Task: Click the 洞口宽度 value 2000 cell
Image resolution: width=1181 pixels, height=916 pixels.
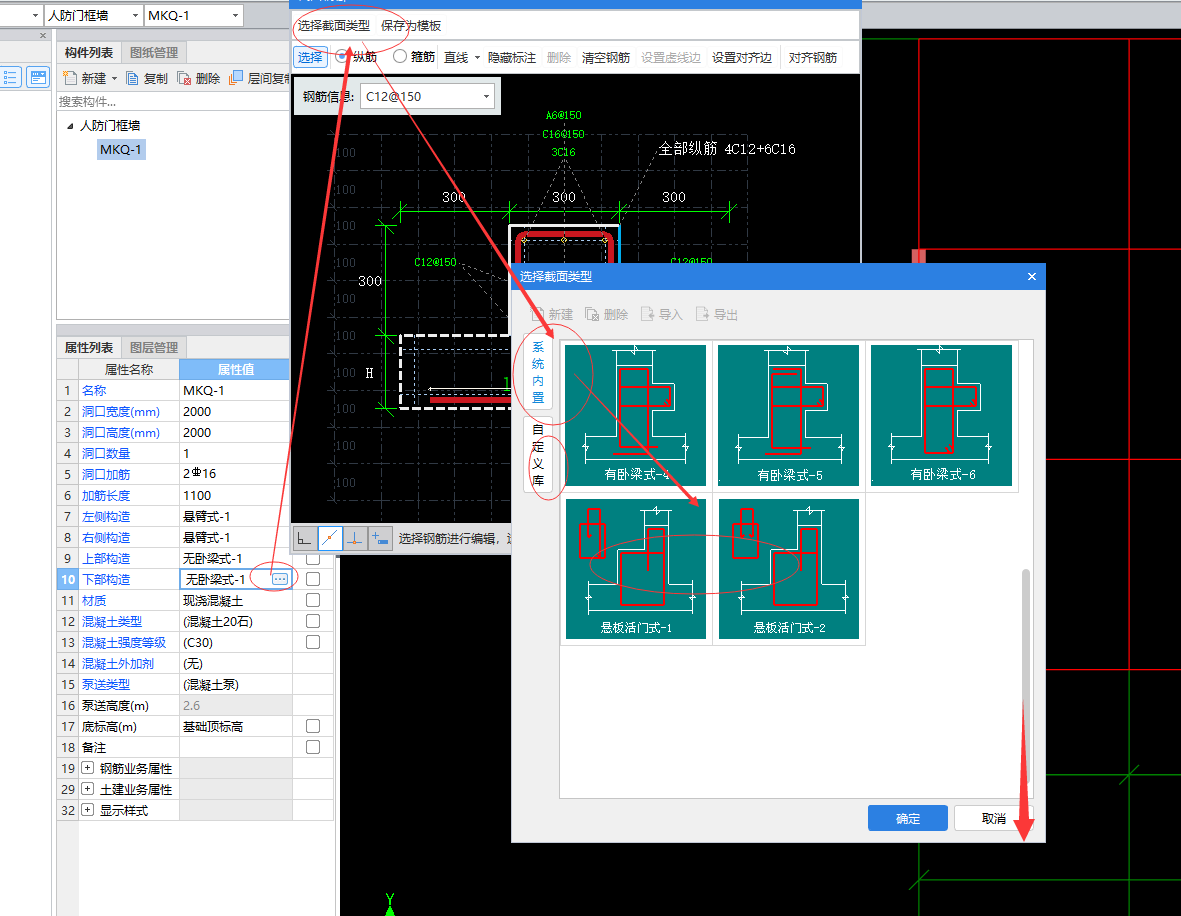Action: click(234, 411)
